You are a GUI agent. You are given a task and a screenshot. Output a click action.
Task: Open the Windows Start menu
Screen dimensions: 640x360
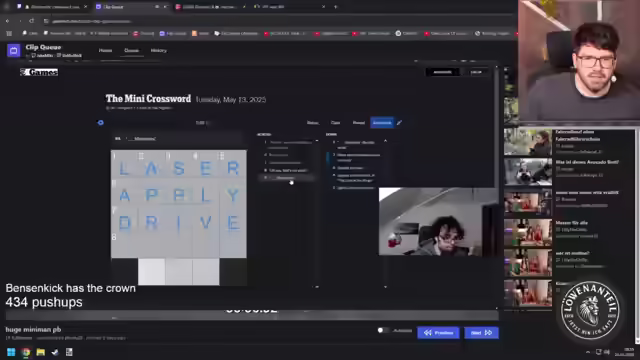[x=11, y=352]
